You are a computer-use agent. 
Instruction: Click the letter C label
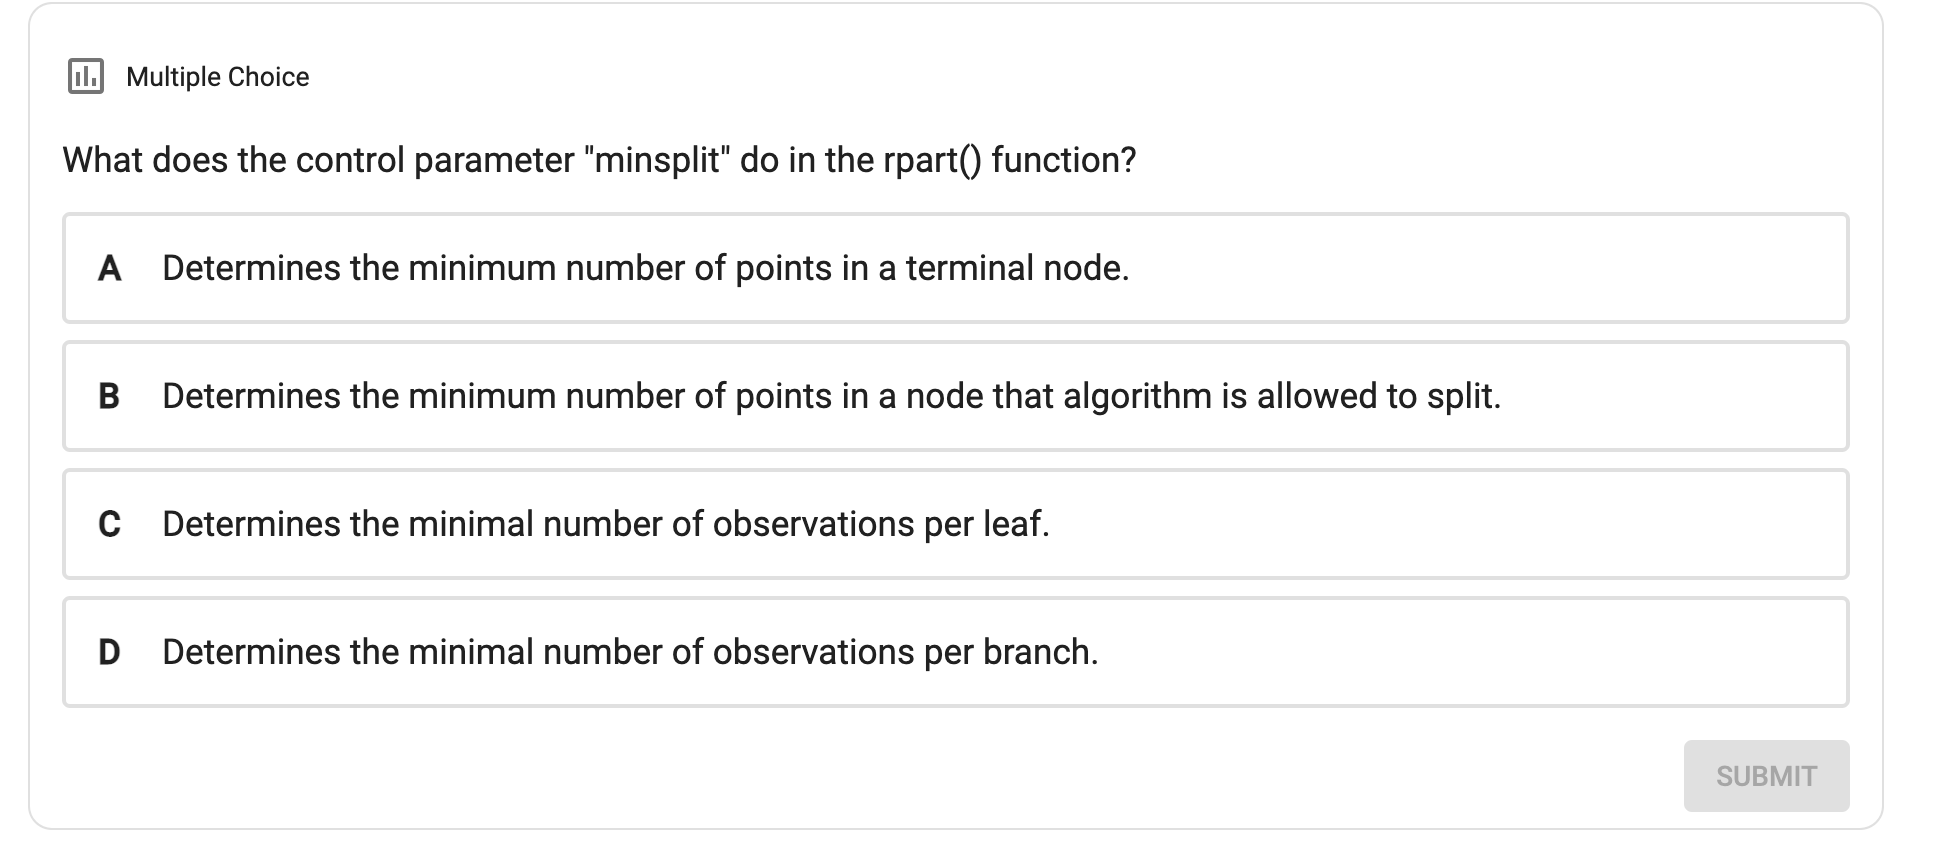(110, 523)
